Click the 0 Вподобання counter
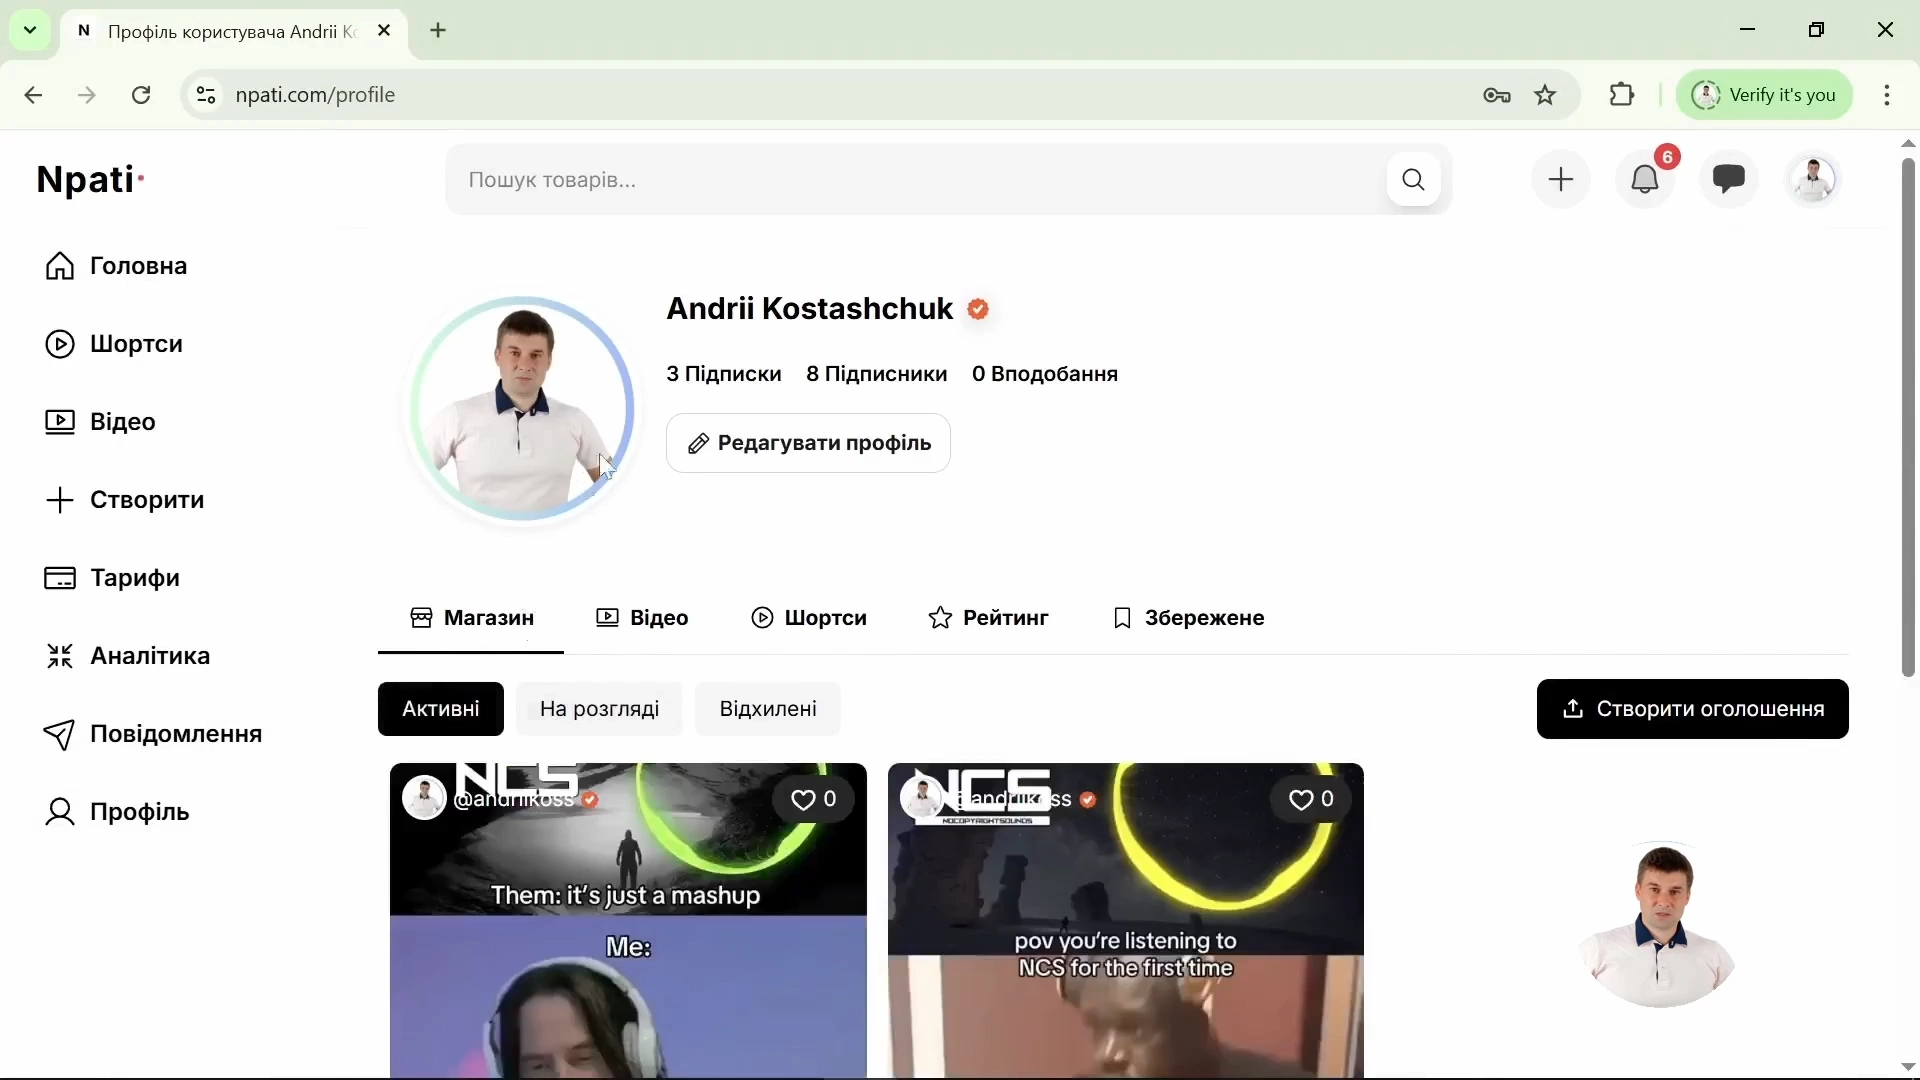The image size is (1920, 1080). coord(1045,375)
